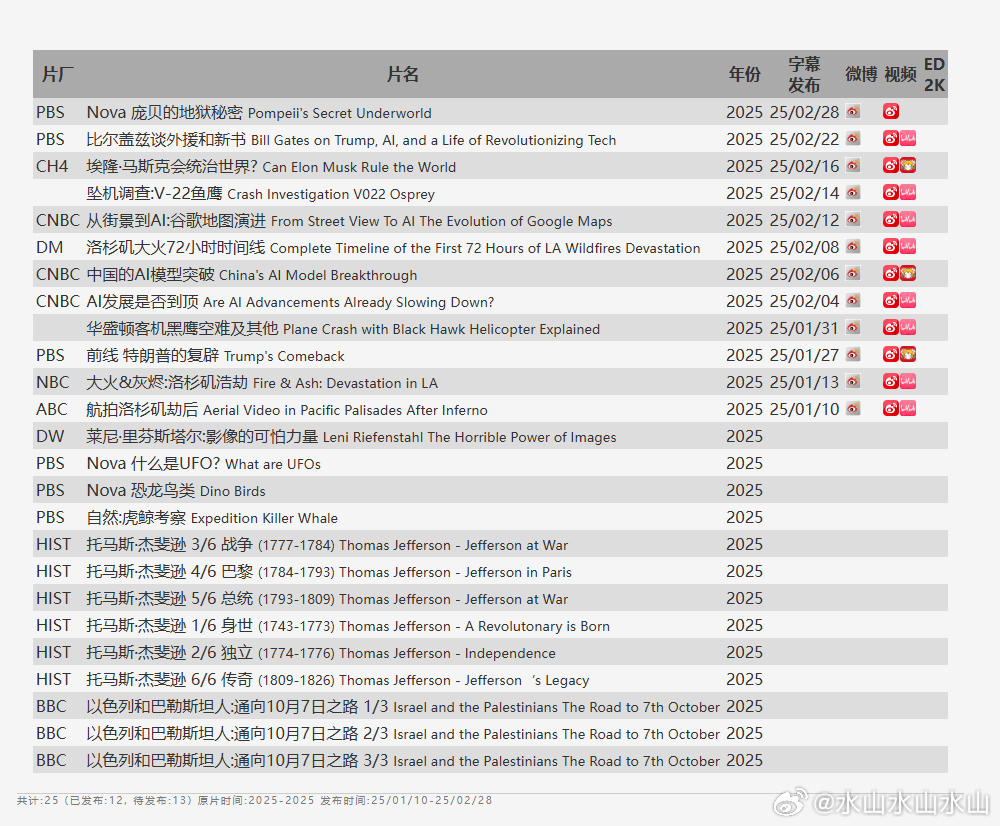Screen dimensions: 1000x826
Task: Click pink Bilibili icon for Aerial Video row
Action: point(908,409)
